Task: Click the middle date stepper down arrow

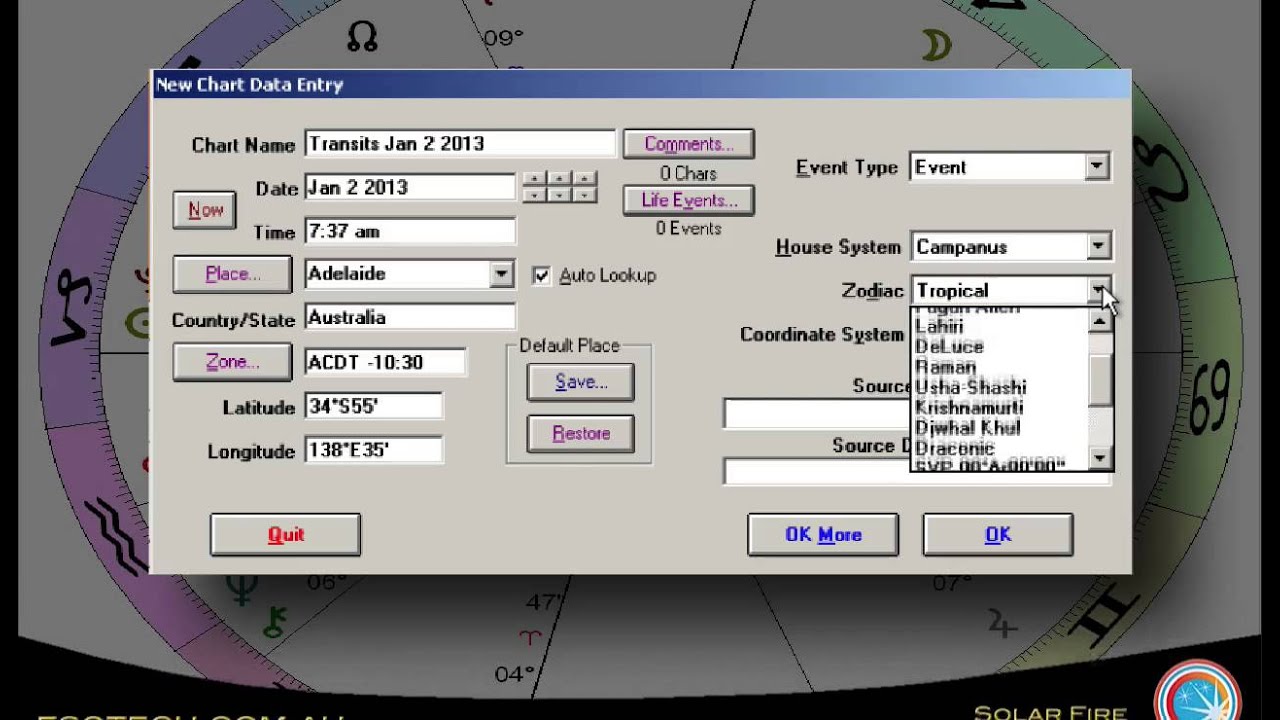Action: pyautogui.click(x=560, y=195)
